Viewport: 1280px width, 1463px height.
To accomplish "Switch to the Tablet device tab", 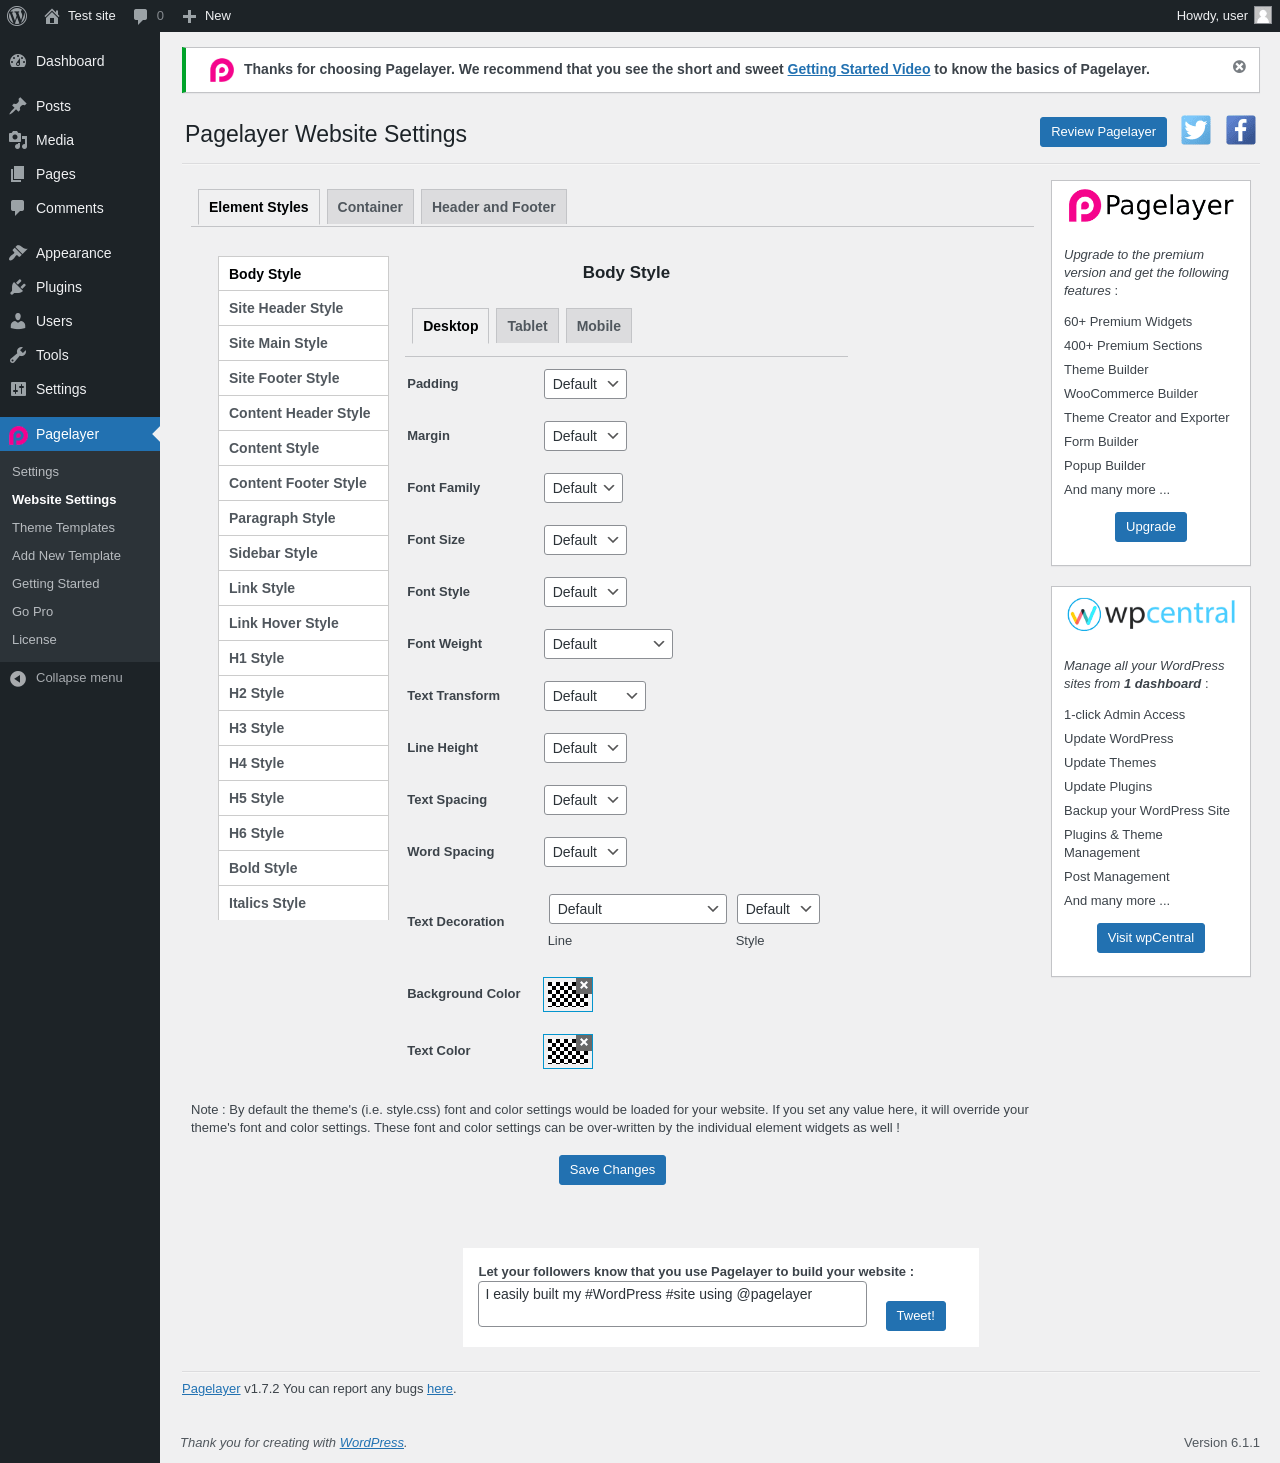I will tap(527, 326).
